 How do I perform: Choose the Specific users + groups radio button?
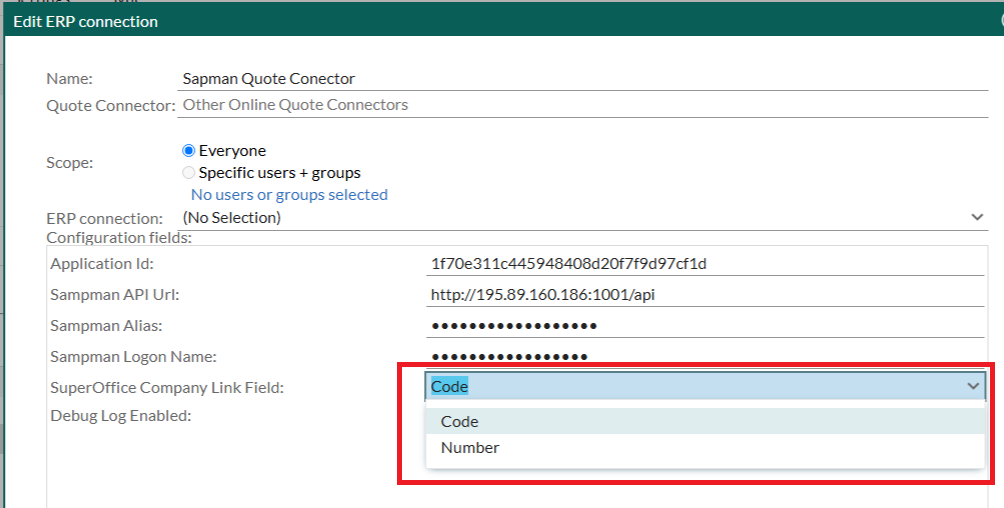pos(188,173)
